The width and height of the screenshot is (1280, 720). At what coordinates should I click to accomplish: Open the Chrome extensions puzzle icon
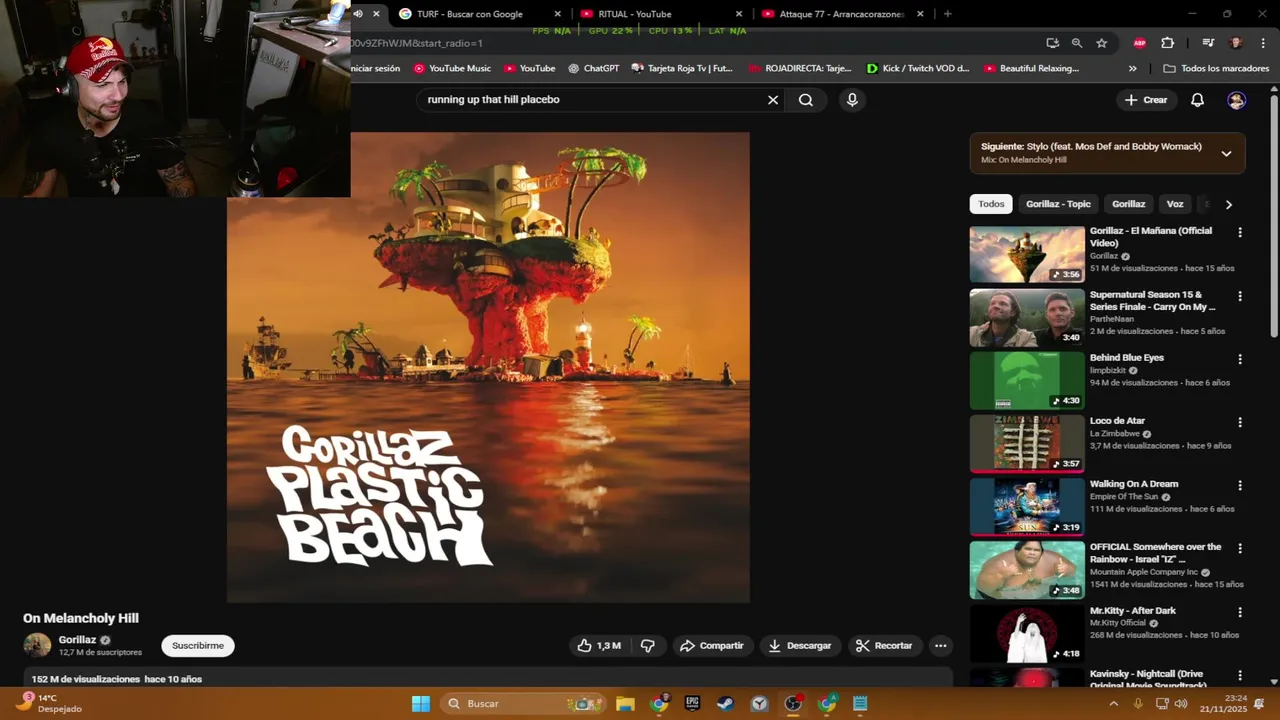(1167, 43)
